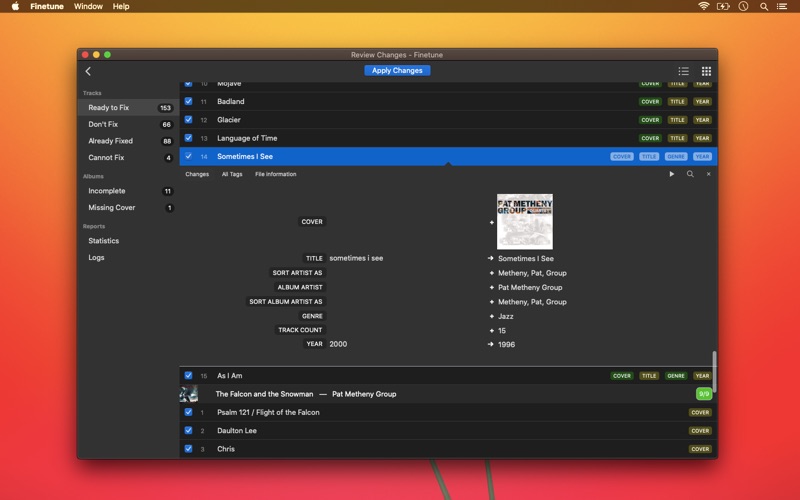Uncheck the Chris track checkbox

tap(188, 449)
